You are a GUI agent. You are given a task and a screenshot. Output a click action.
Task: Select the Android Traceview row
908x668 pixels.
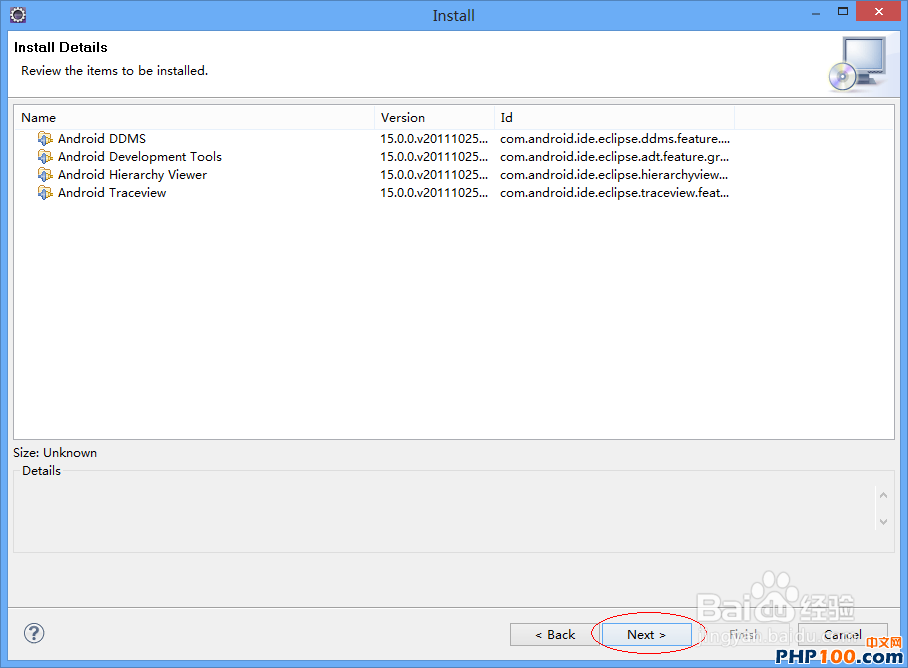click(x=453, y=192)
